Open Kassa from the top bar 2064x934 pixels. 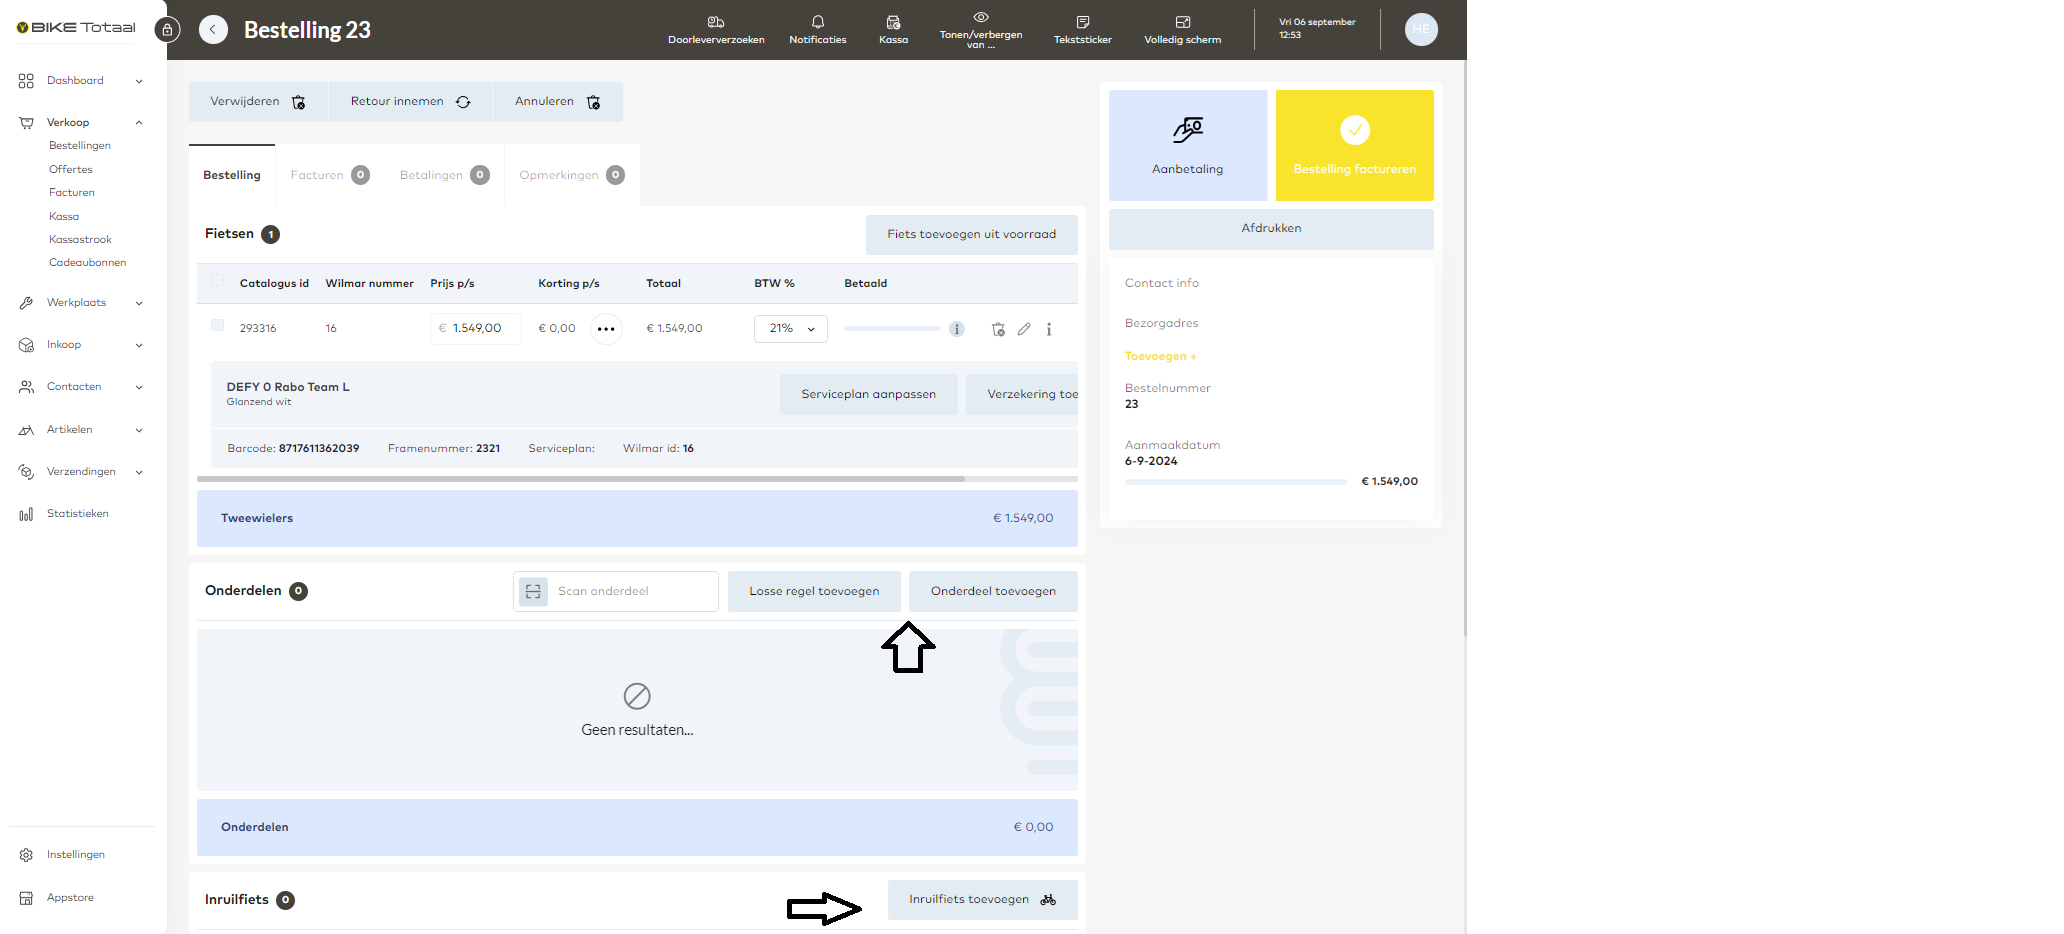coord(893,23)
